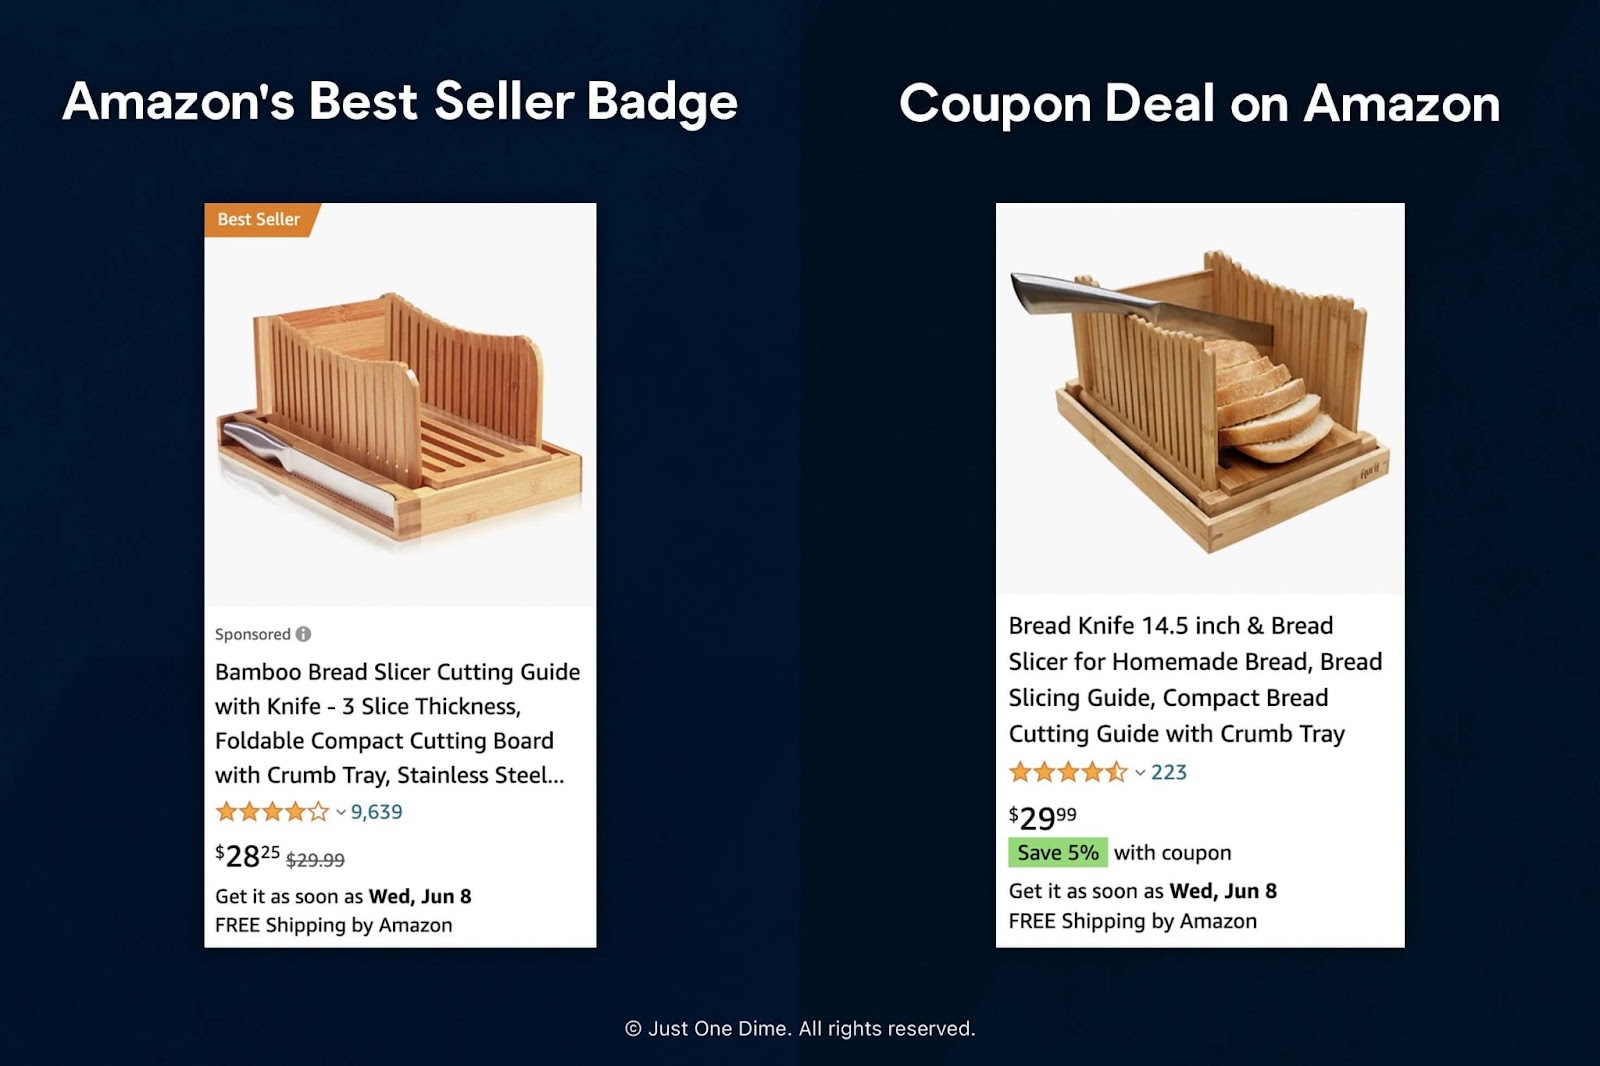
Task: Click the orange Best Seller badge
Action: pyautogui.click(x=260, y=220)
